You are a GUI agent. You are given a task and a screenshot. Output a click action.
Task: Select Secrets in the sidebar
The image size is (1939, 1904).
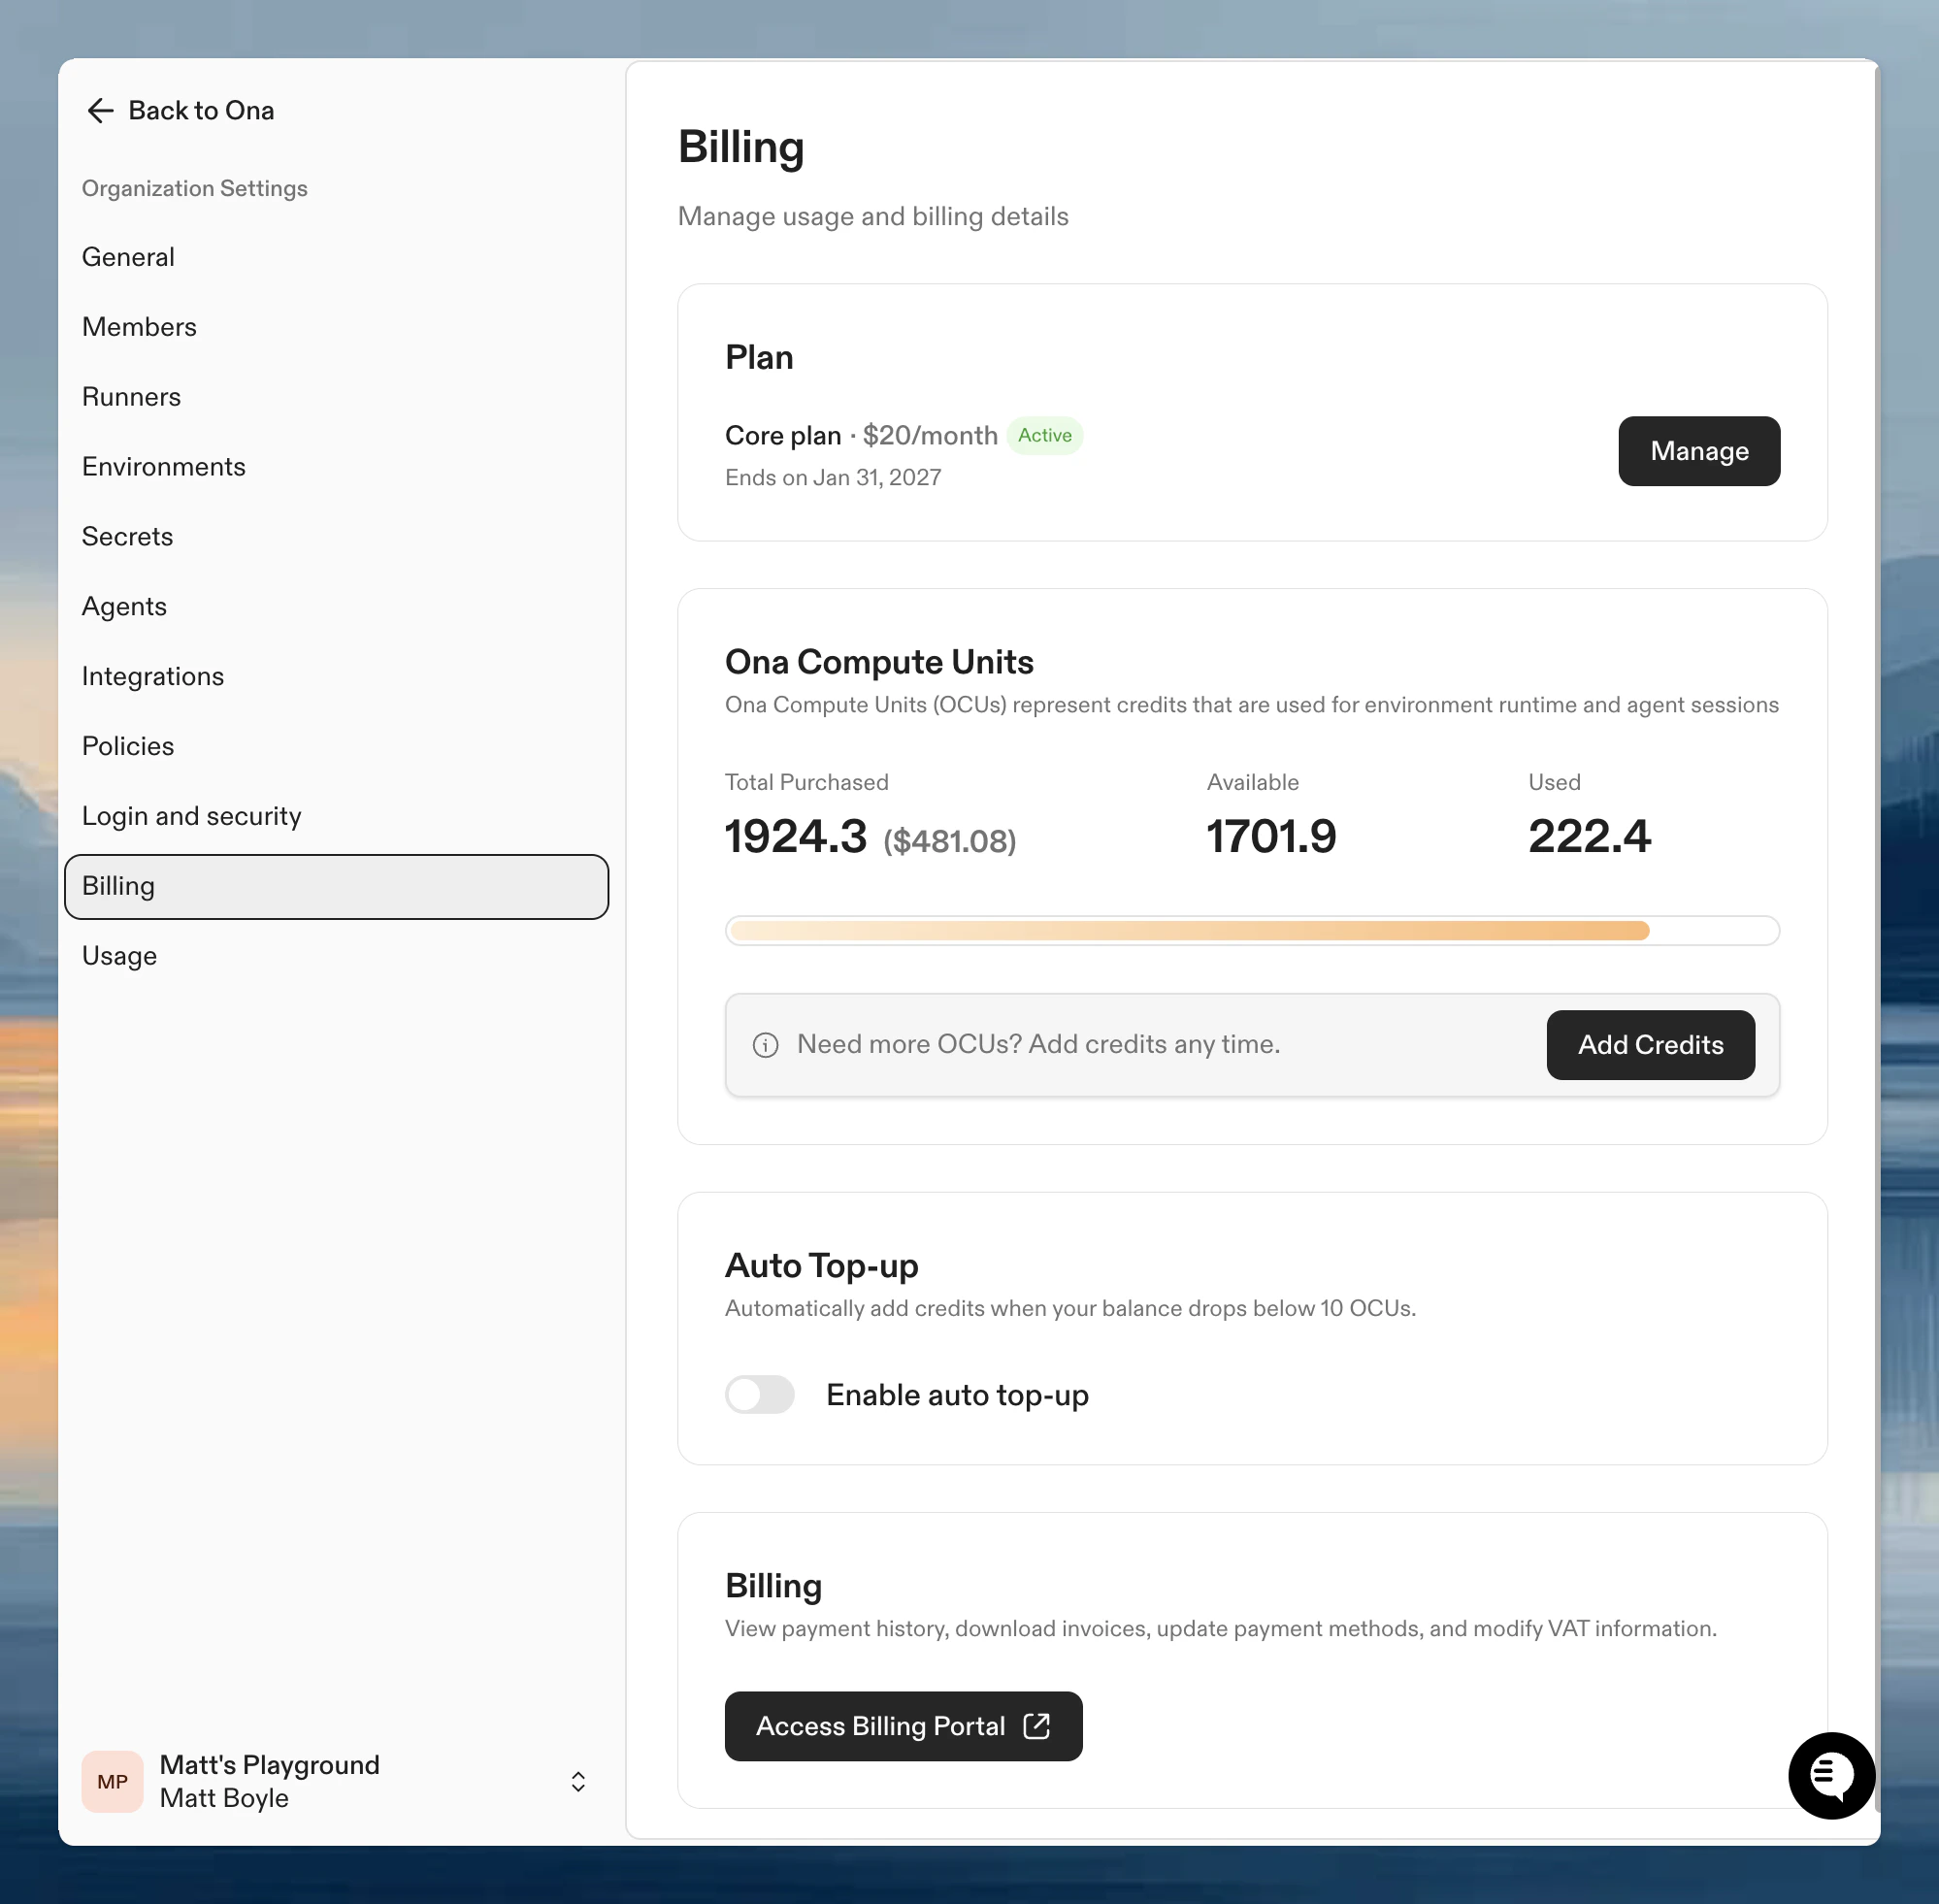127,536
